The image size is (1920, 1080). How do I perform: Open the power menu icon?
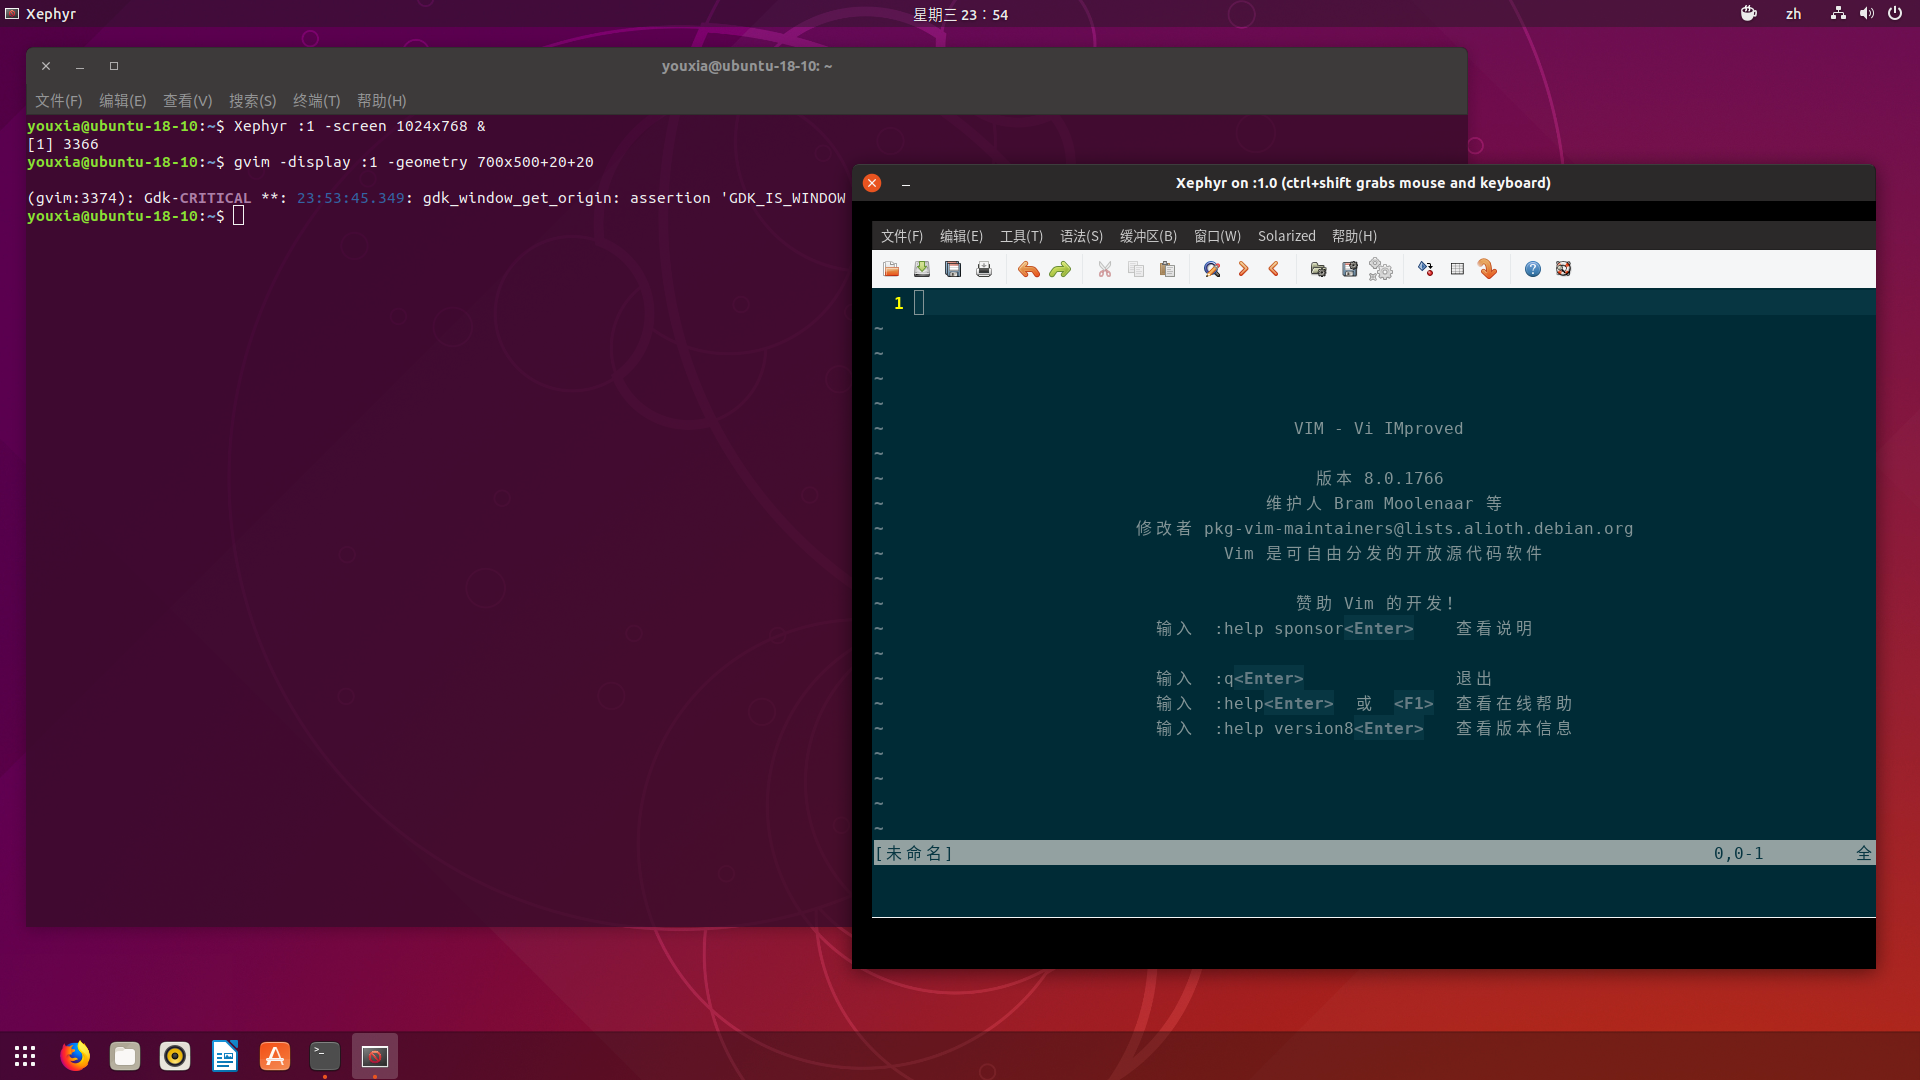(x=1894, y=14)
